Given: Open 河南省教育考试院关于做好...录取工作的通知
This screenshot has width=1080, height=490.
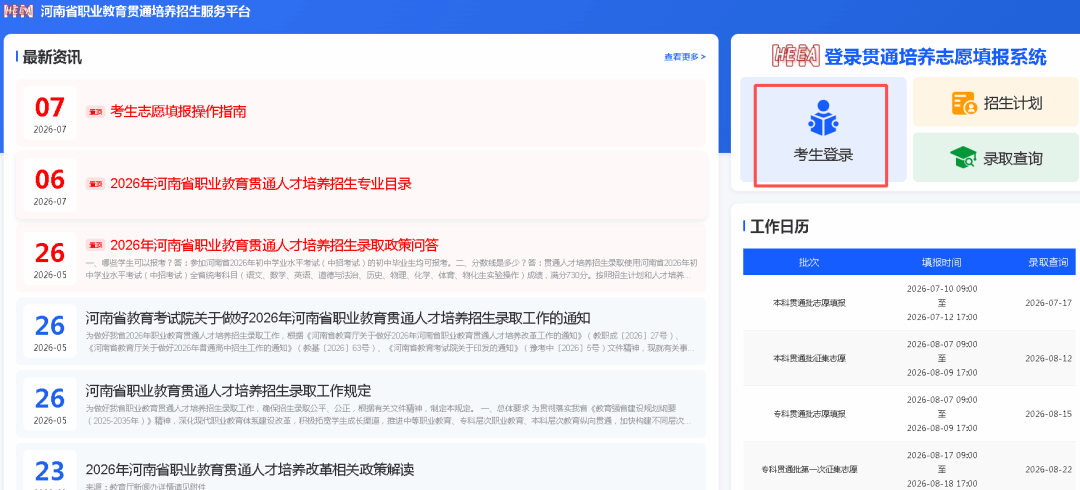Looking at the screenshot, I should 338,318.
